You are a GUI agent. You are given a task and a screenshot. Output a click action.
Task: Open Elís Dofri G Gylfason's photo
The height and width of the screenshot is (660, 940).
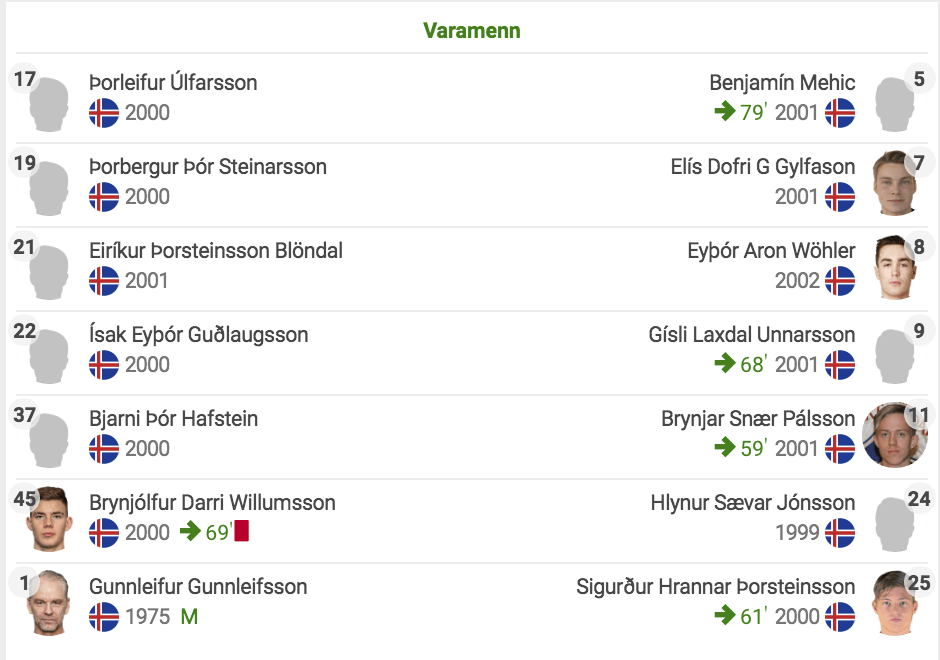coord(894,183)
